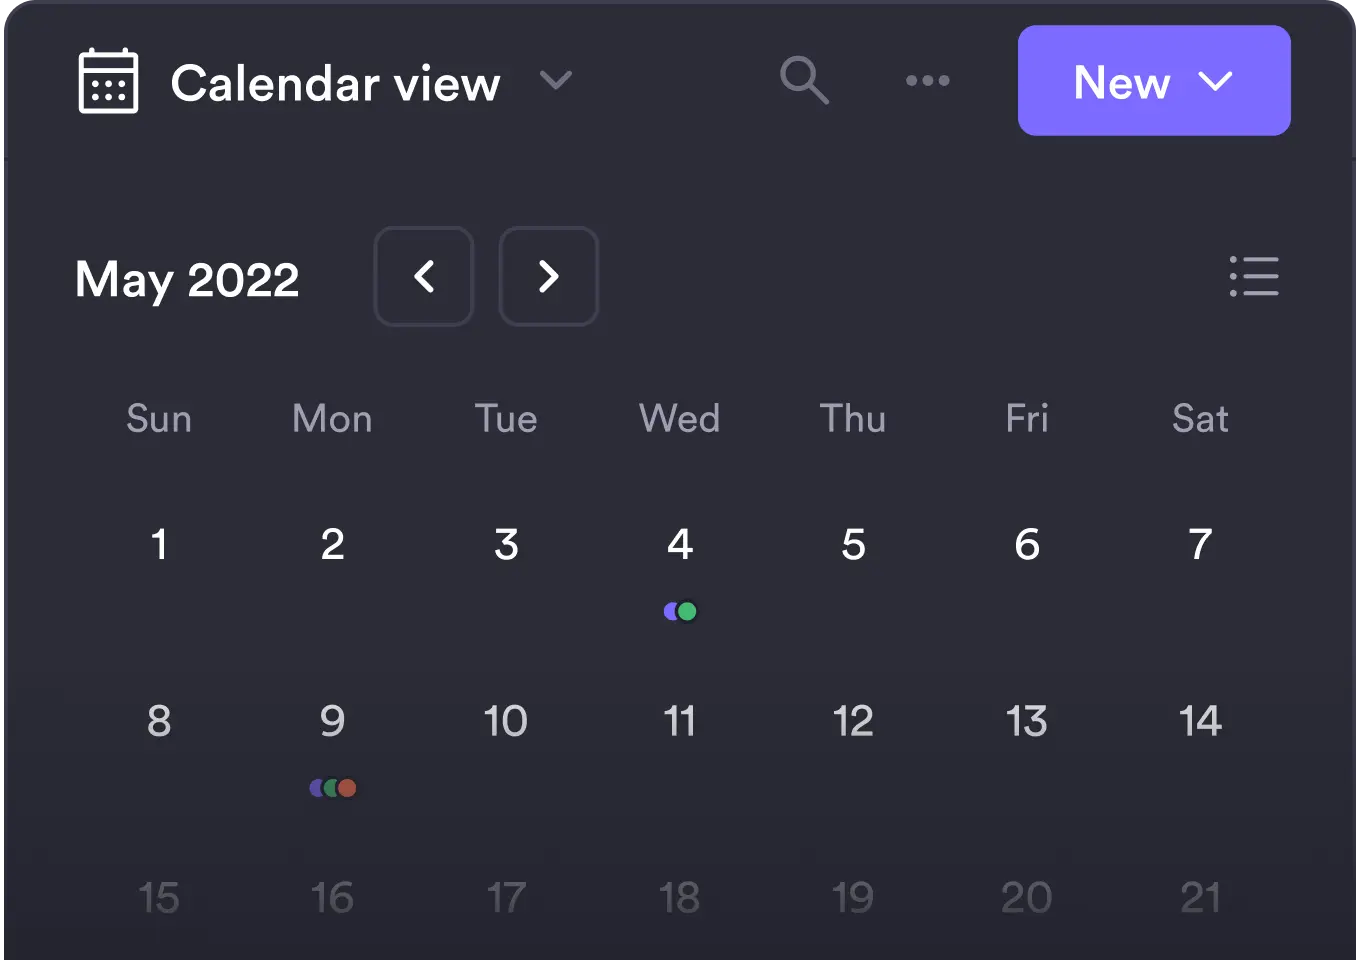Screen dimensions: 1356x960
Task: Open the more options ellipsis menu
Action: point(928,81)
